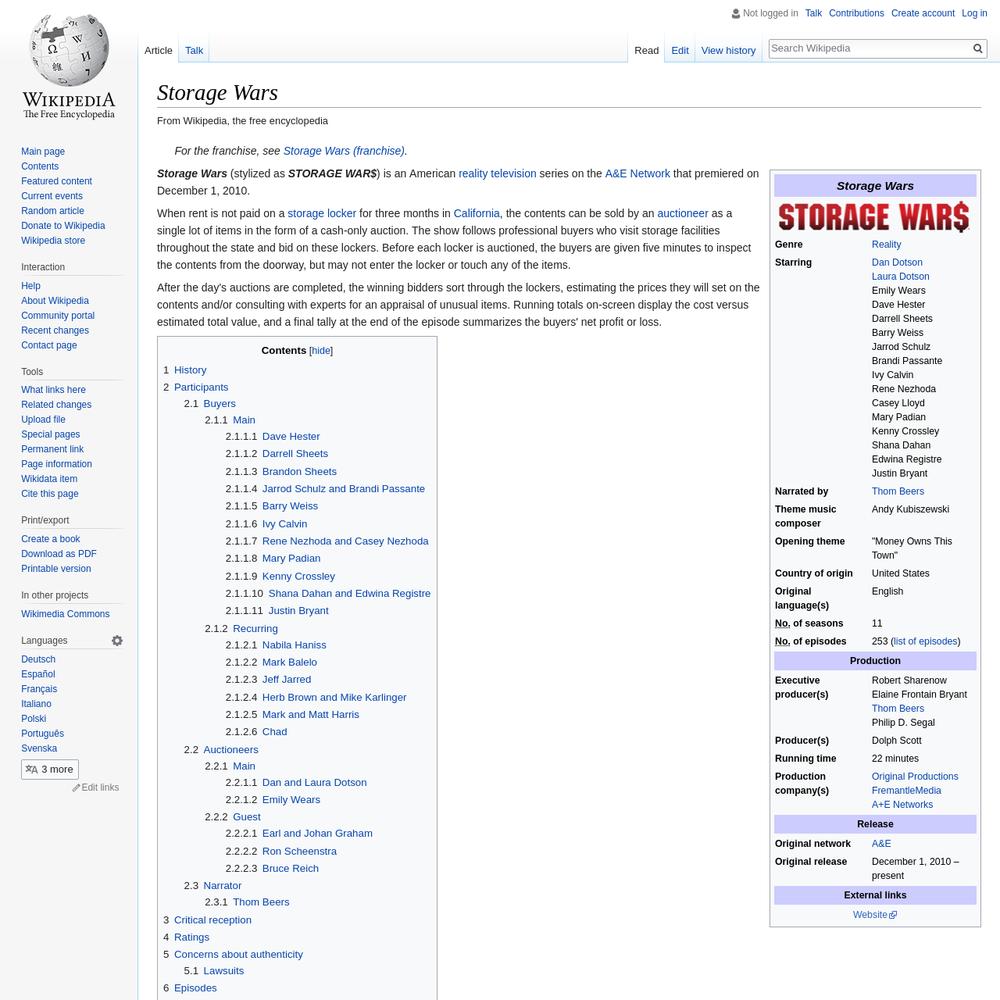Open the language settings gear icon

point(117,640)
